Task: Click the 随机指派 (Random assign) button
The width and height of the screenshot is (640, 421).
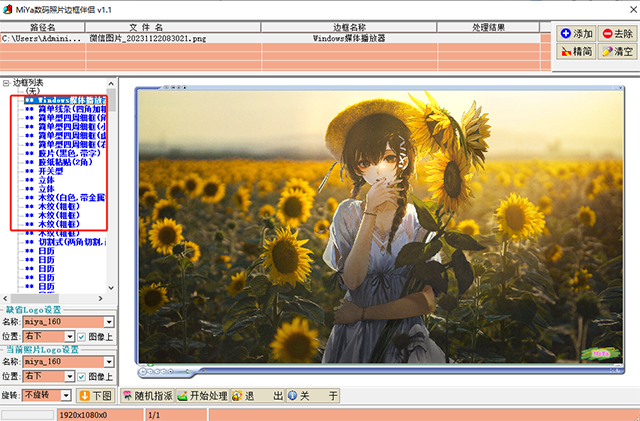Action: coord(147,396)
